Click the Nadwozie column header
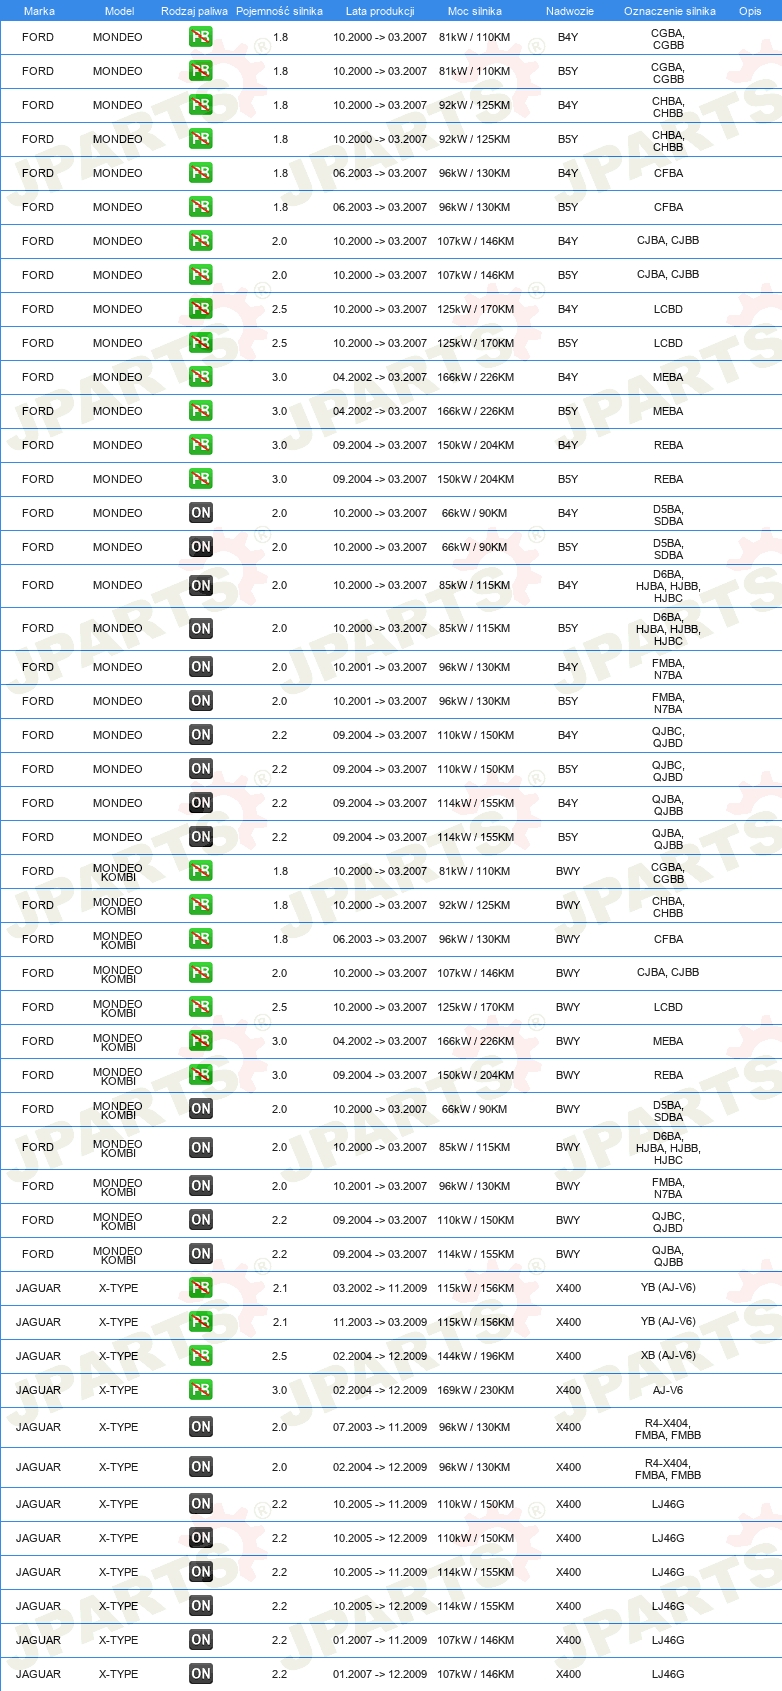The width and height of the screenshot is (782, 1691). [570, 11]
